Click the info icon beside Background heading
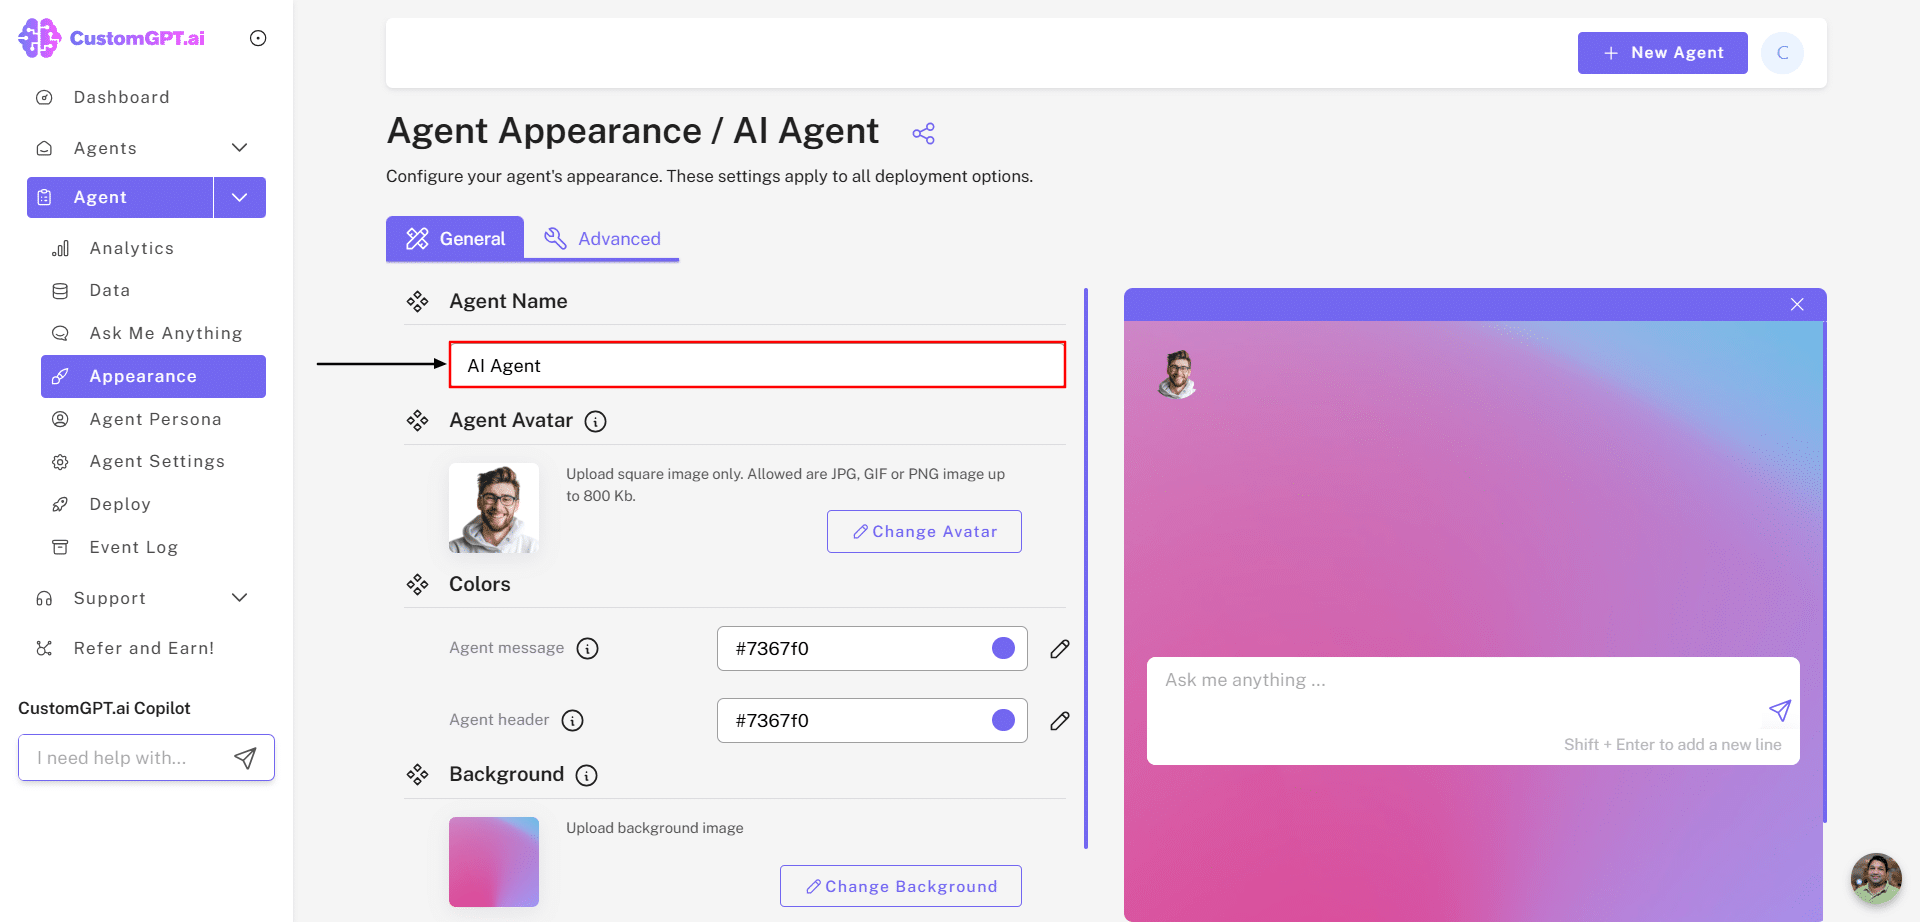 (x=587, y=775)
